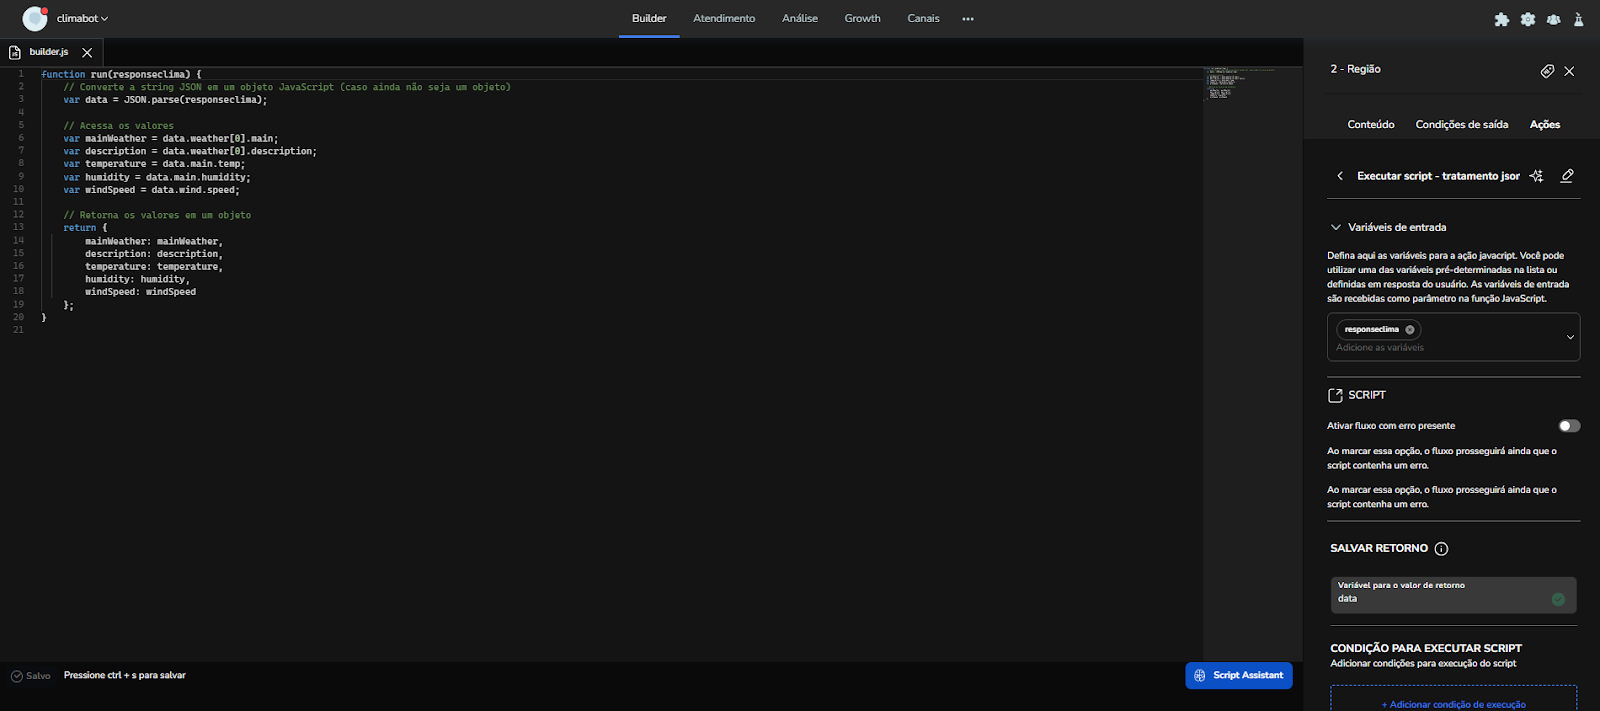The image size is (1600, 711).
Task: Go back with the left chevron arrow
Action: pyautogui.click(x=1340, y=176)
